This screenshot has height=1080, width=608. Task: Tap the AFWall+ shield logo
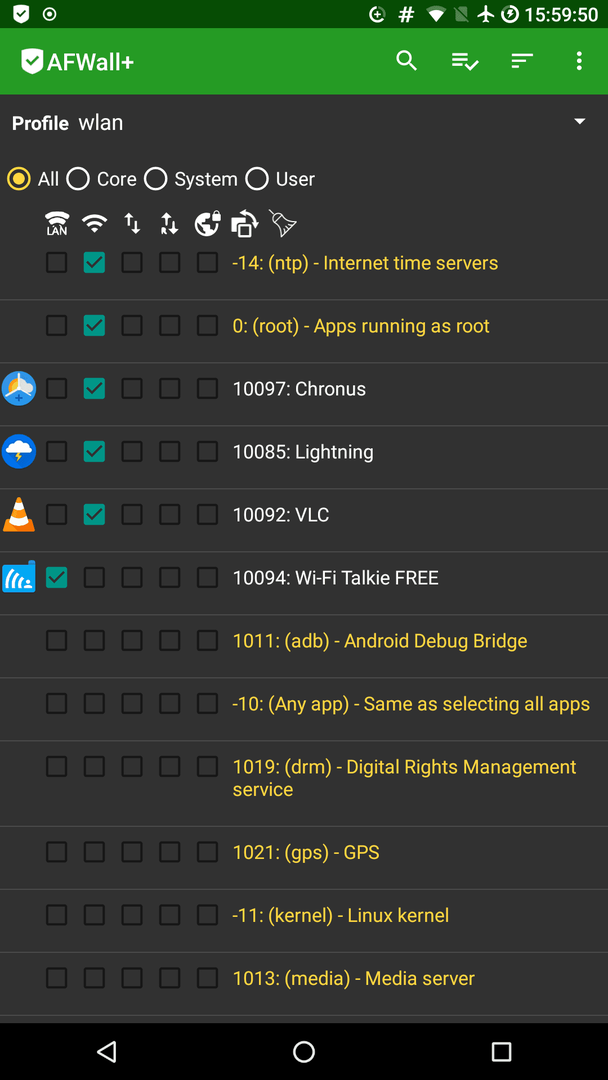pyautogui.click(x=32, y=61)
